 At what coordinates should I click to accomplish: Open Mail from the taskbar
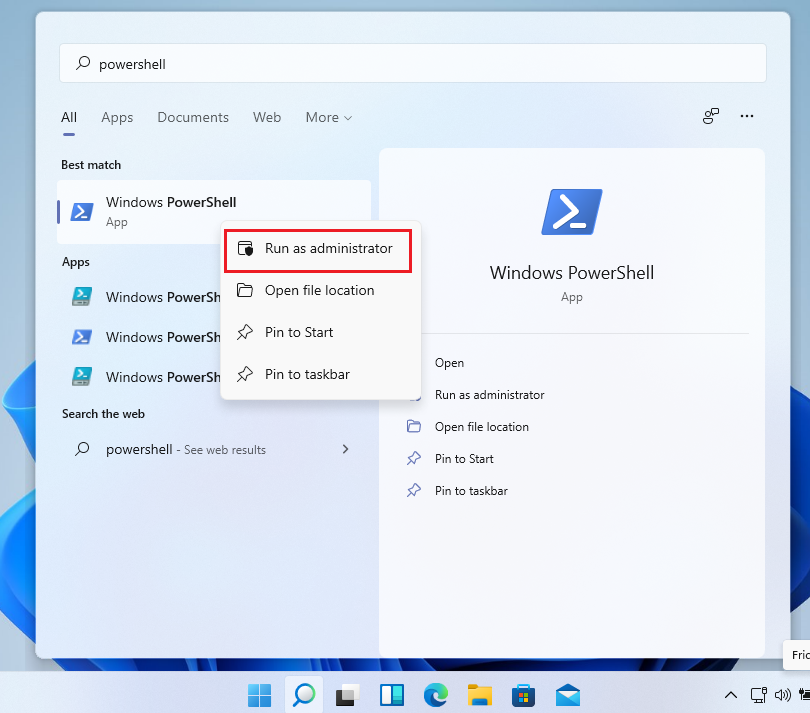click(567, 694)
